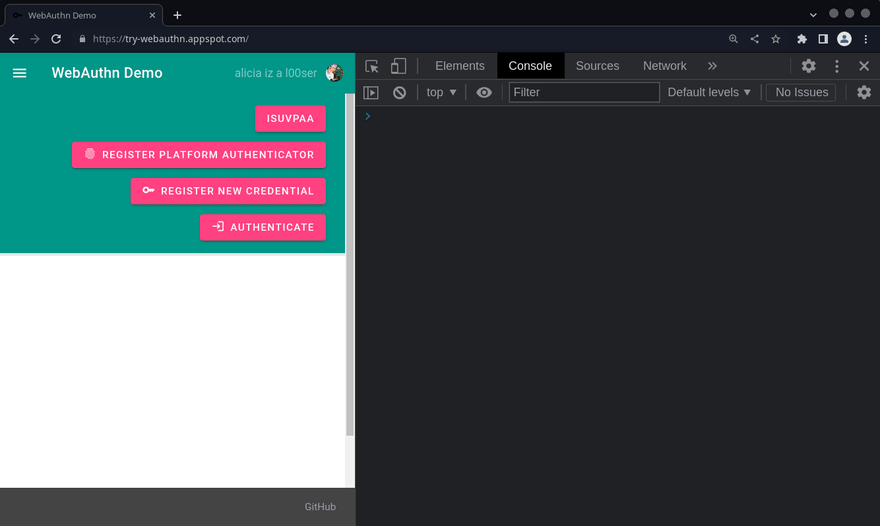Click Register Platform Authenticator button
This screenshot has height=526, width=880.
[199, 154]
